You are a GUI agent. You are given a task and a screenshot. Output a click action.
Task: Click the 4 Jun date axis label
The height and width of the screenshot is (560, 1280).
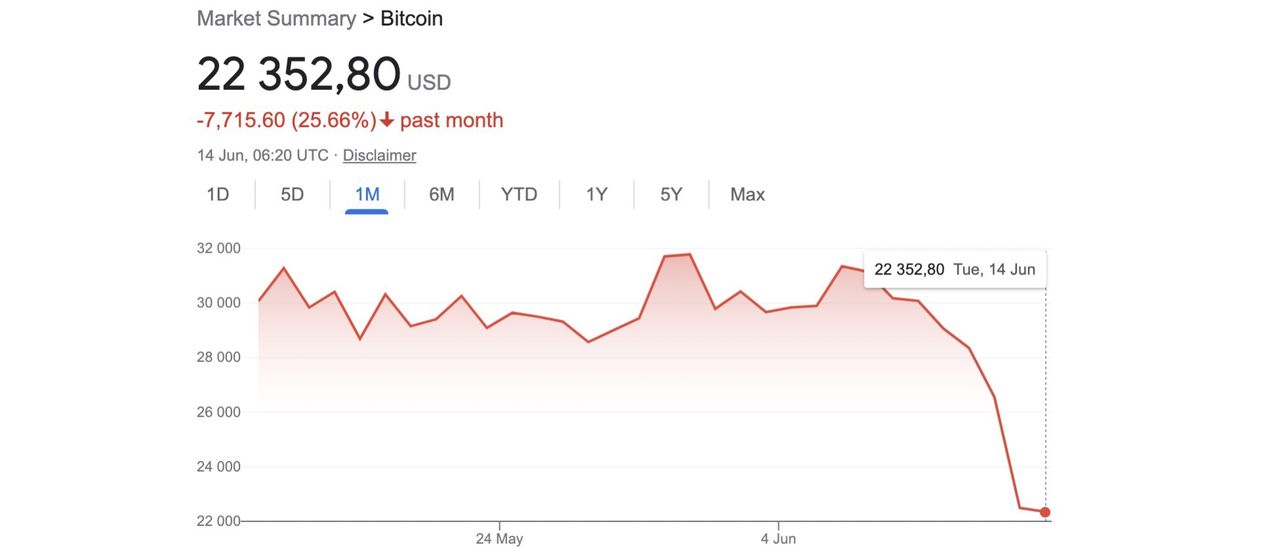click(x=778, y=539)
